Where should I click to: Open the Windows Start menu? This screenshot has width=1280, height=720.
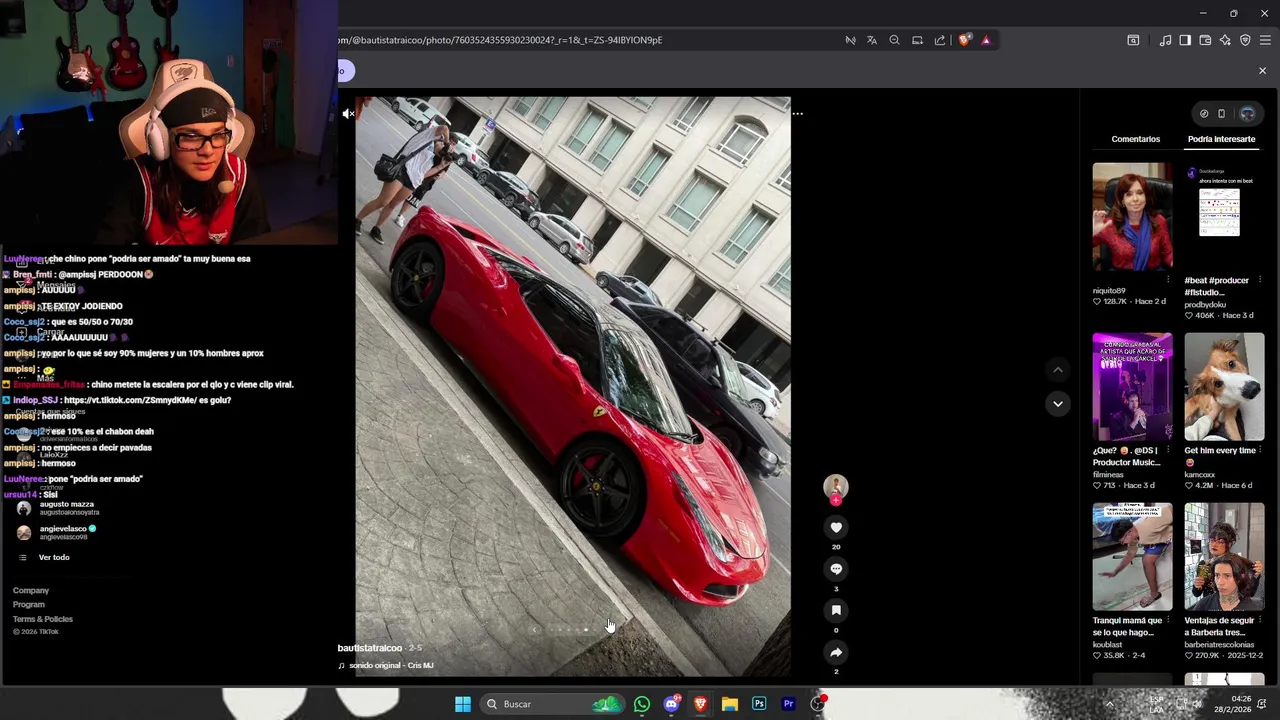(463, 704)
